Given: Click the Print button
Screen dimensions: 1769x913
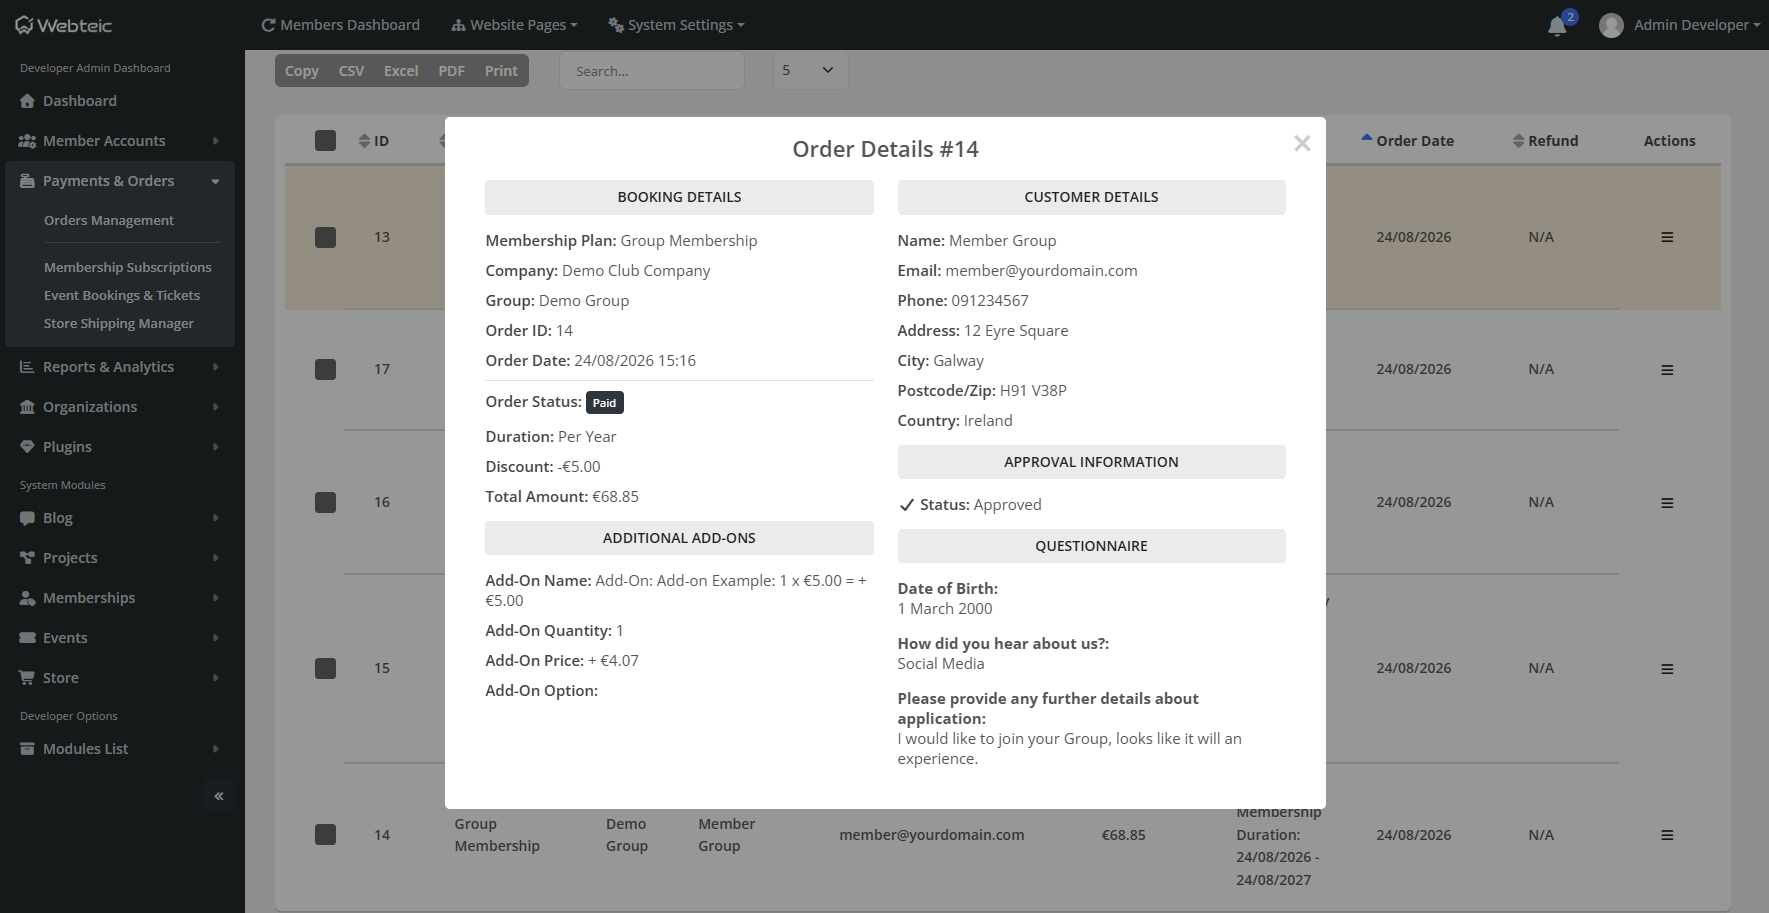Looking at the screenshot, I should pyautogui.click(x=501, y=71).
